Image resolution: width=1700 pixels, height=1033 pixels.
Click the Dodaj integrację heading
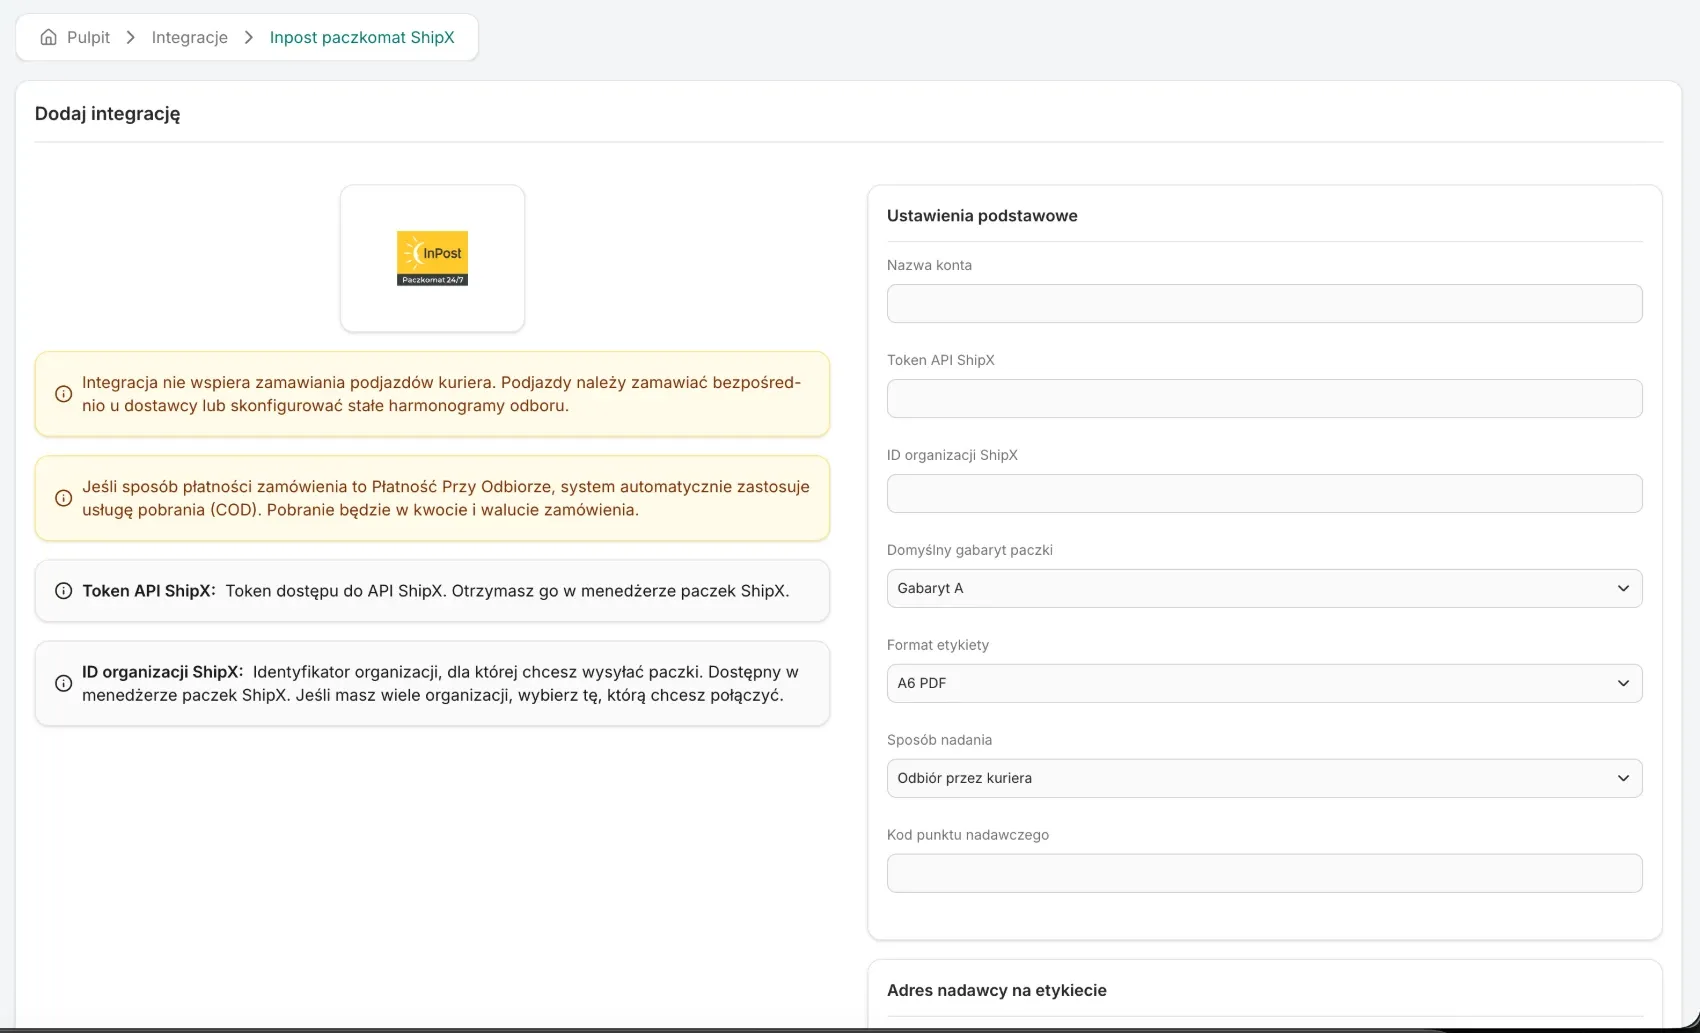tap(107, 114)
